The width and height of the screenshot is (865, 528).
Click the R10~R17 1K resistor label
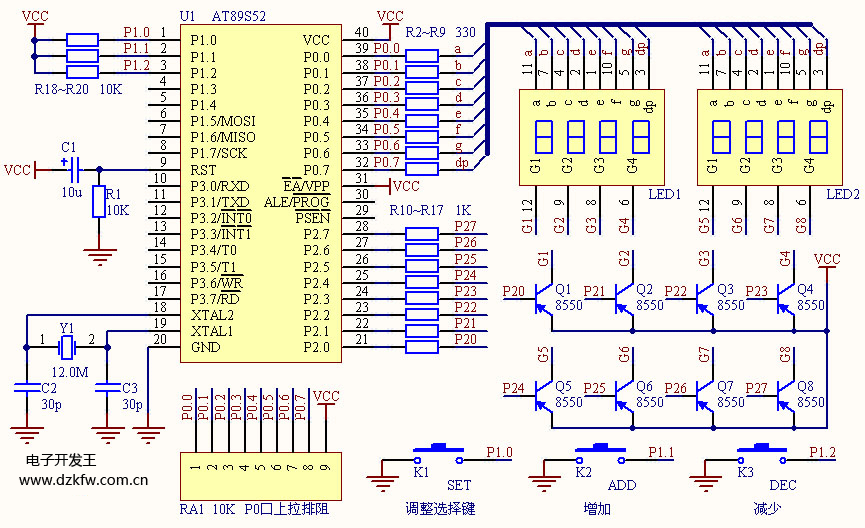[430, 211]
